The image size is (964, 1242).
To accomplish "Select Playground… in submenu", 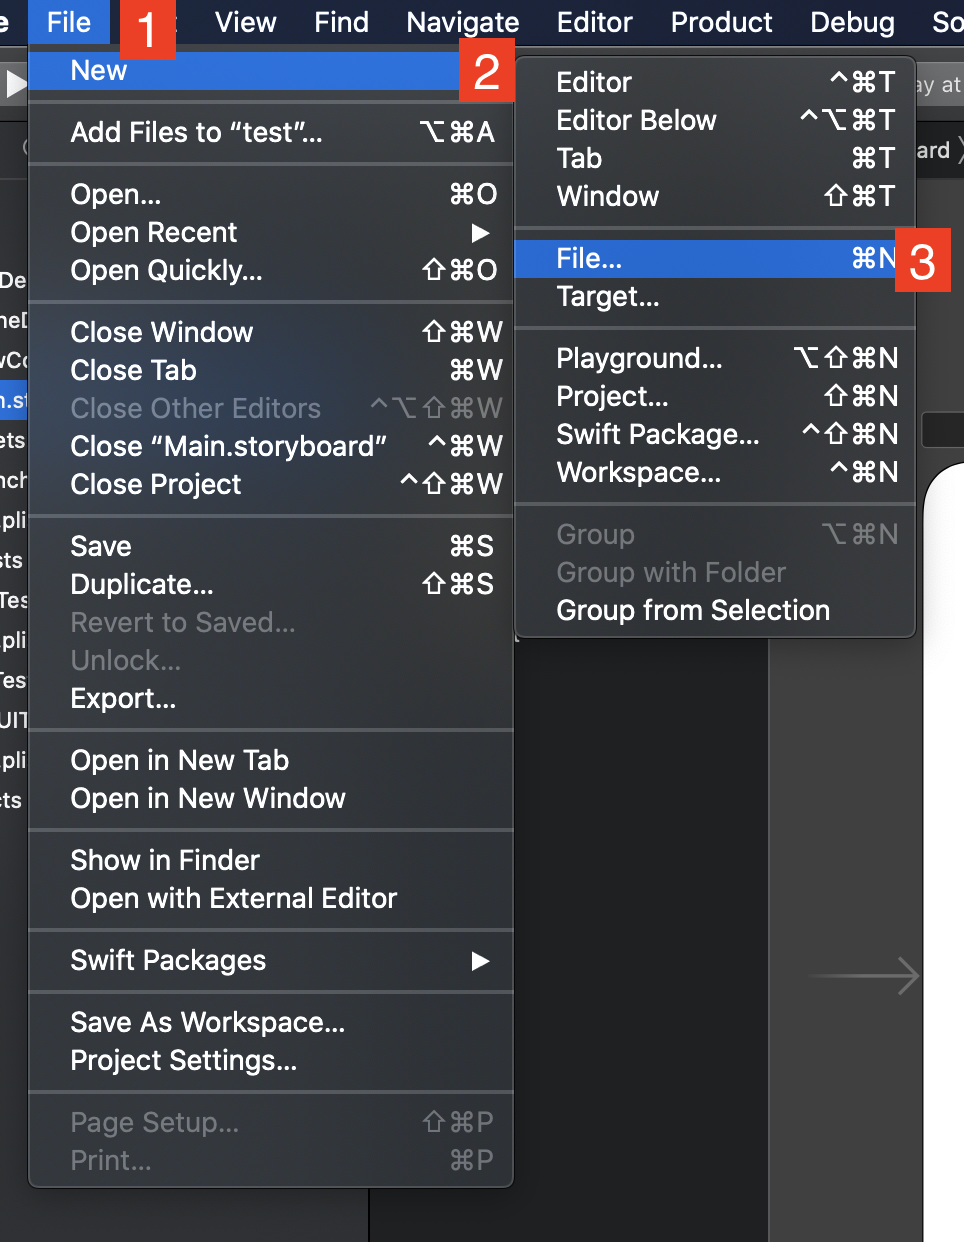I will pos(715,358).
